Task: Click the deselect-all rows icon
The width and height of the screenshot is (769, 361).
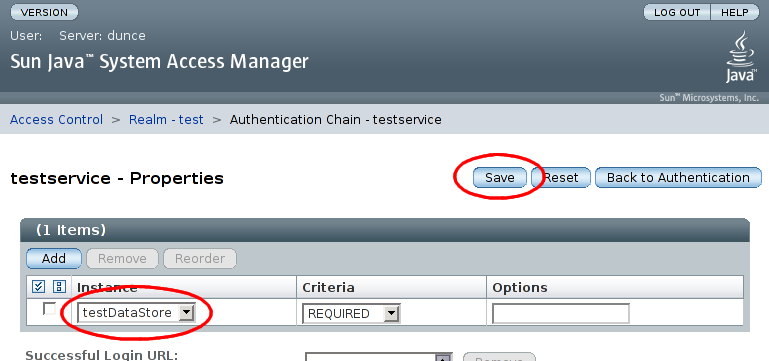Action: point(59,286)
